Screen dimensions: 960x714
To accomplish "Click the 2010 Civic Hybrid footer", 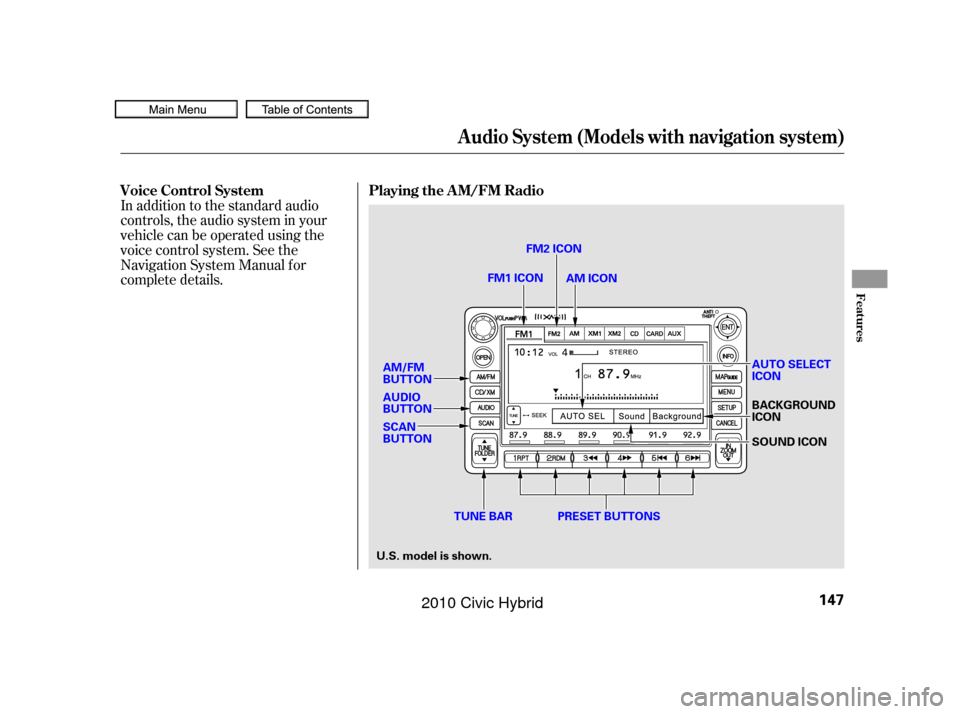I will point(482,603).
